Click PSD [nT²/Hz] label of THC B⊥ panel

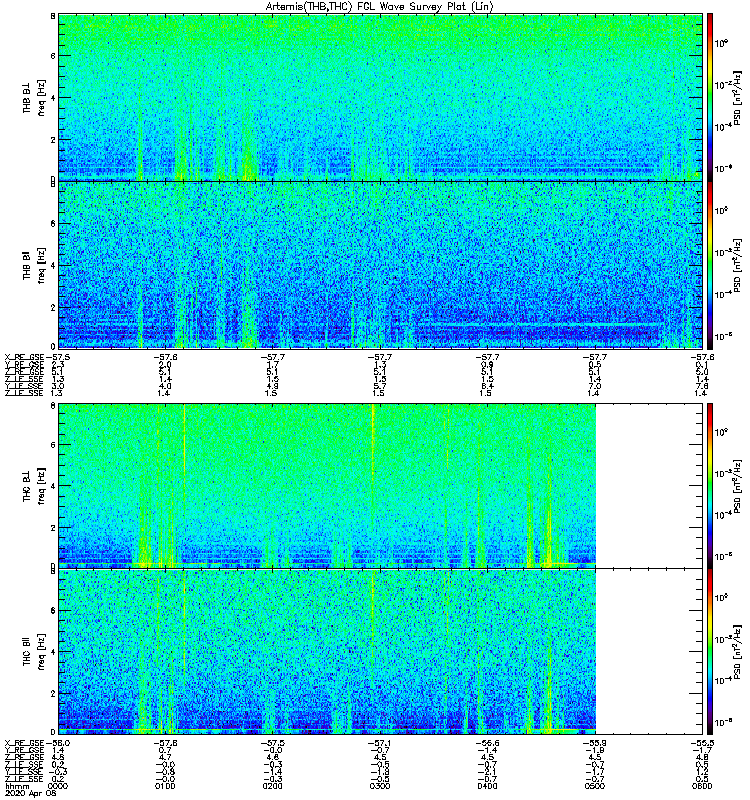click(738, 485)
